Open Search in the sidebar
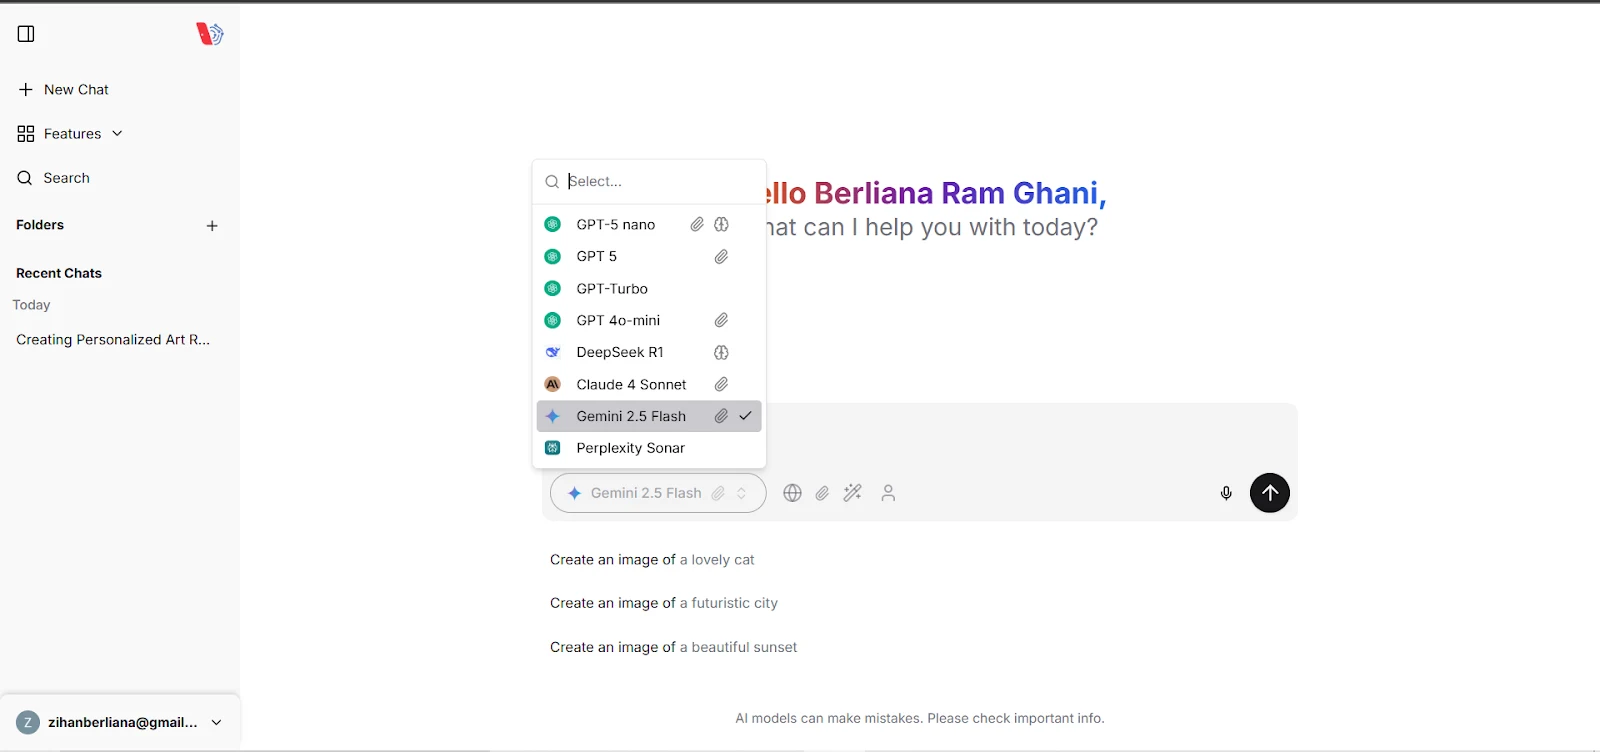This screenshot has width=1600, height=752. pos(54,178)
